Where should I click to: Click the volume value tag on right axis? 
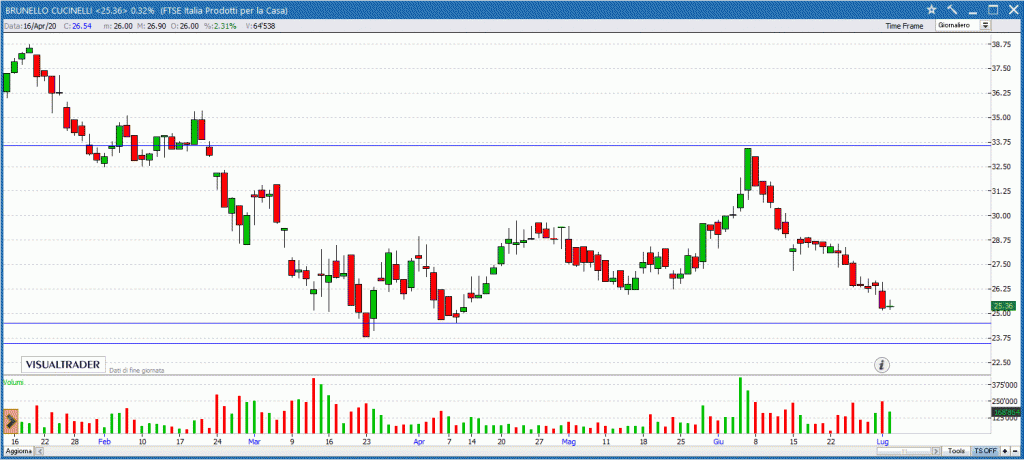pos(1004,412)
